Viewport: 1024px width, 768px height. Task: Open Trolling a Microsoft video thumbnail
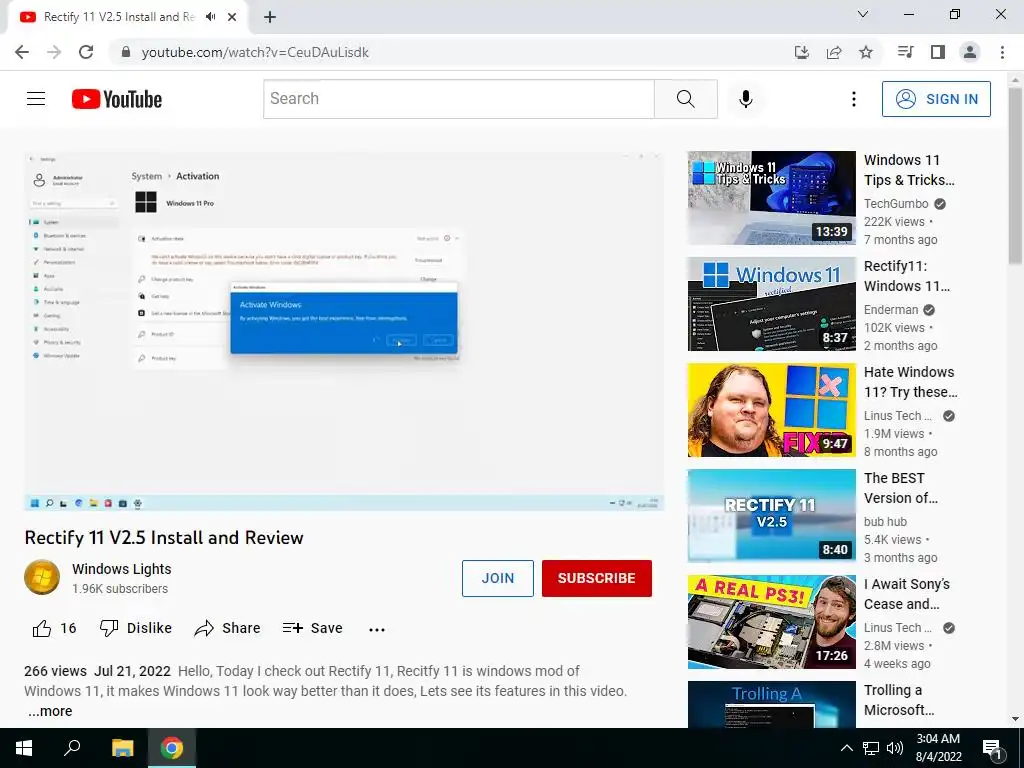click(x=771, y=705)
